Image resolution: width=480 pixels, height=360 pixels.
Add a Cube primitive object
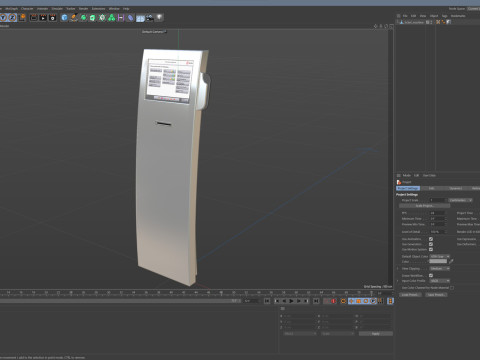point(65,18)
